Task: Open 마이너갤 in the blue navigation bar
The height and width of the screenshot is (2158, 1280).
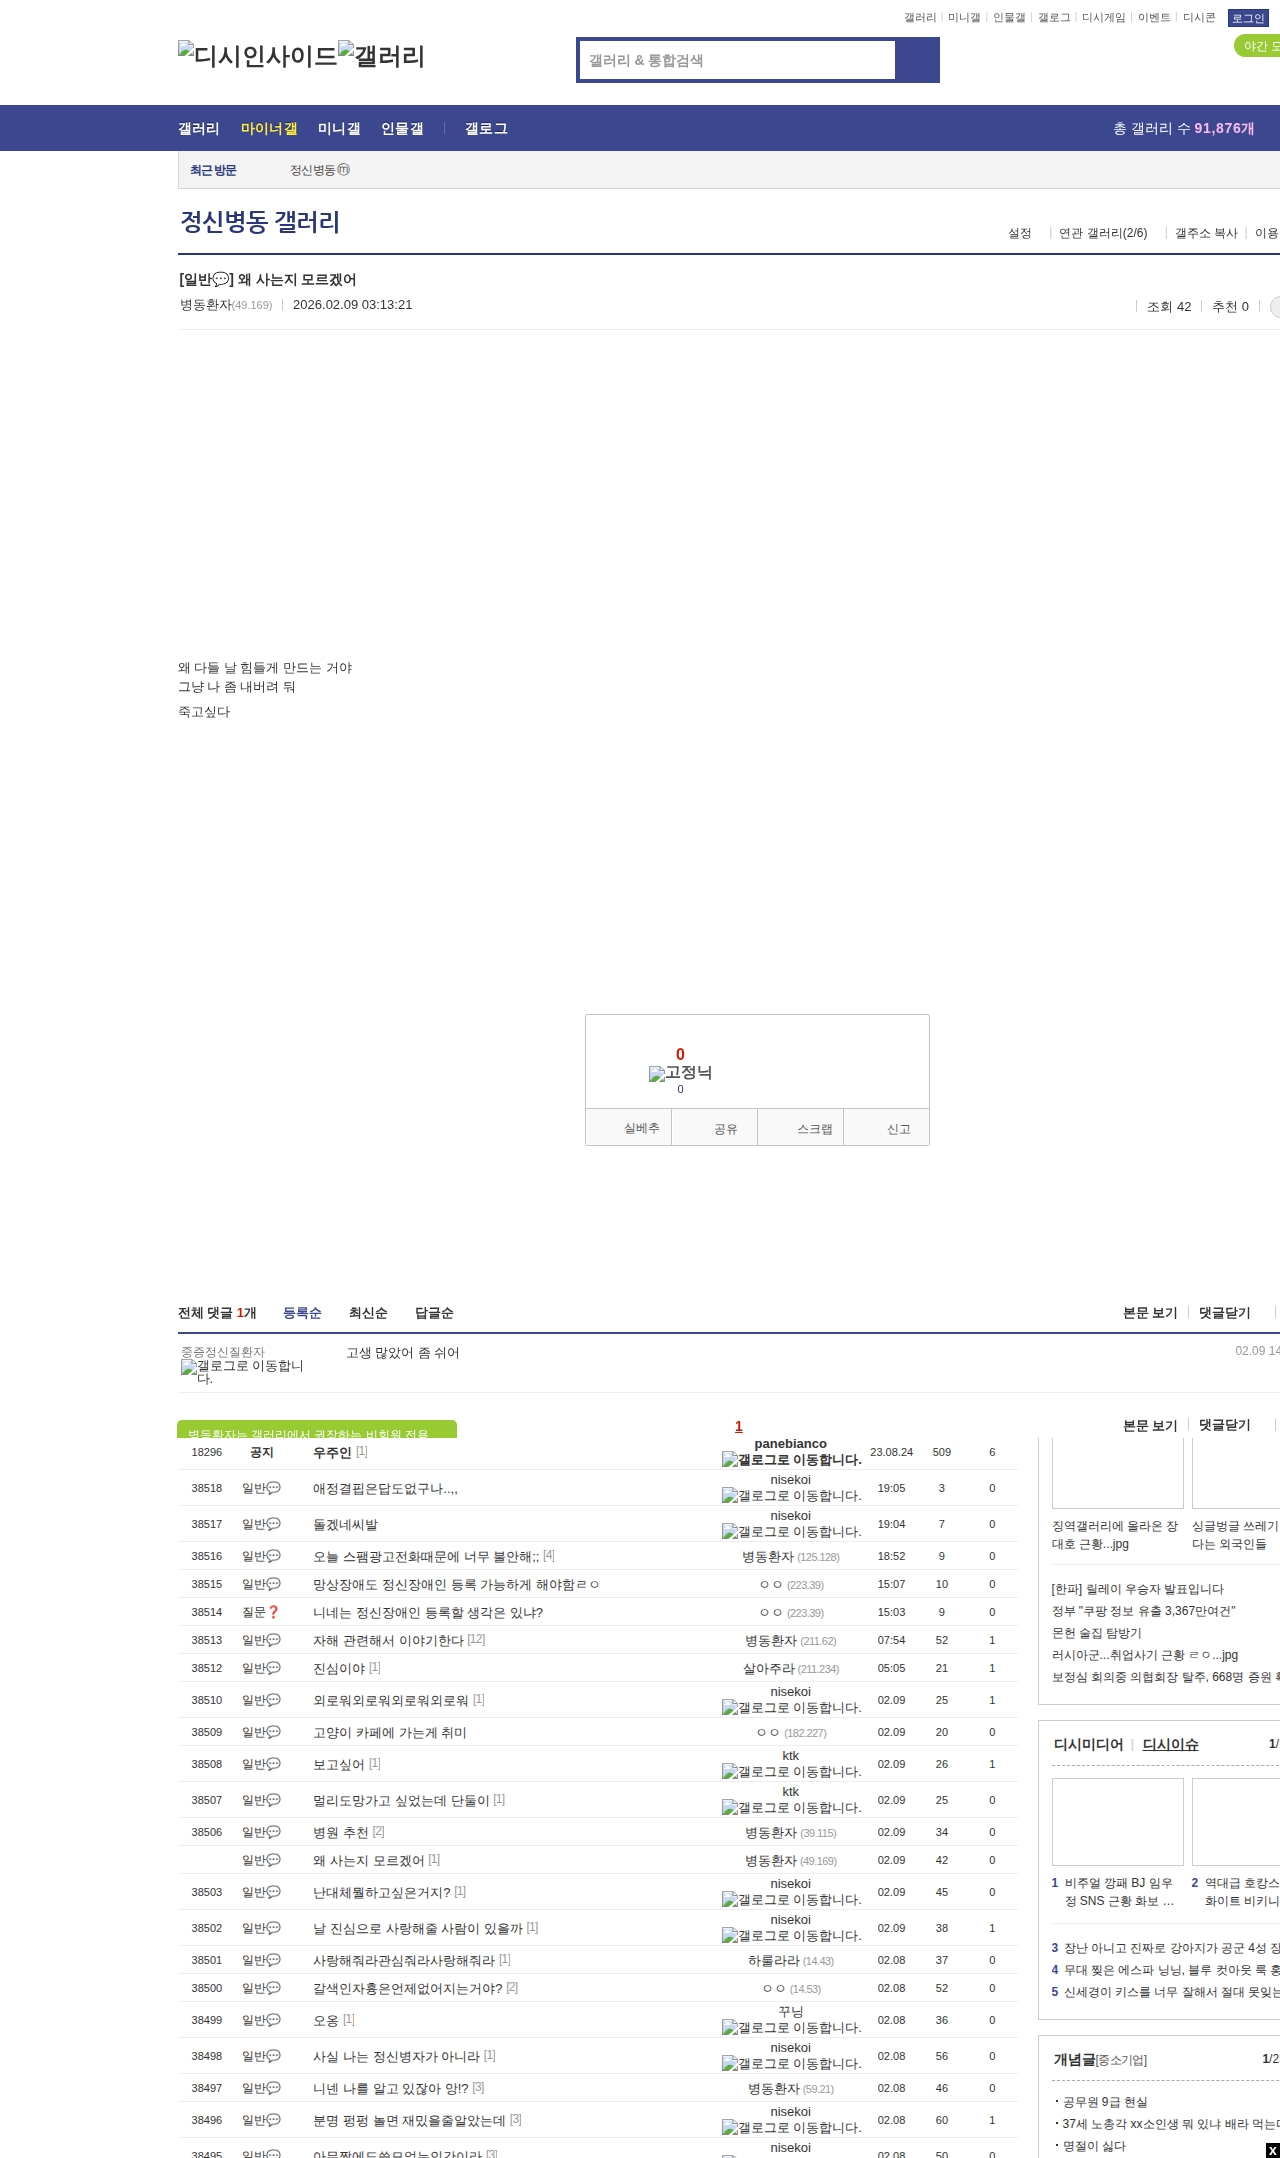Action: point(269,129)
